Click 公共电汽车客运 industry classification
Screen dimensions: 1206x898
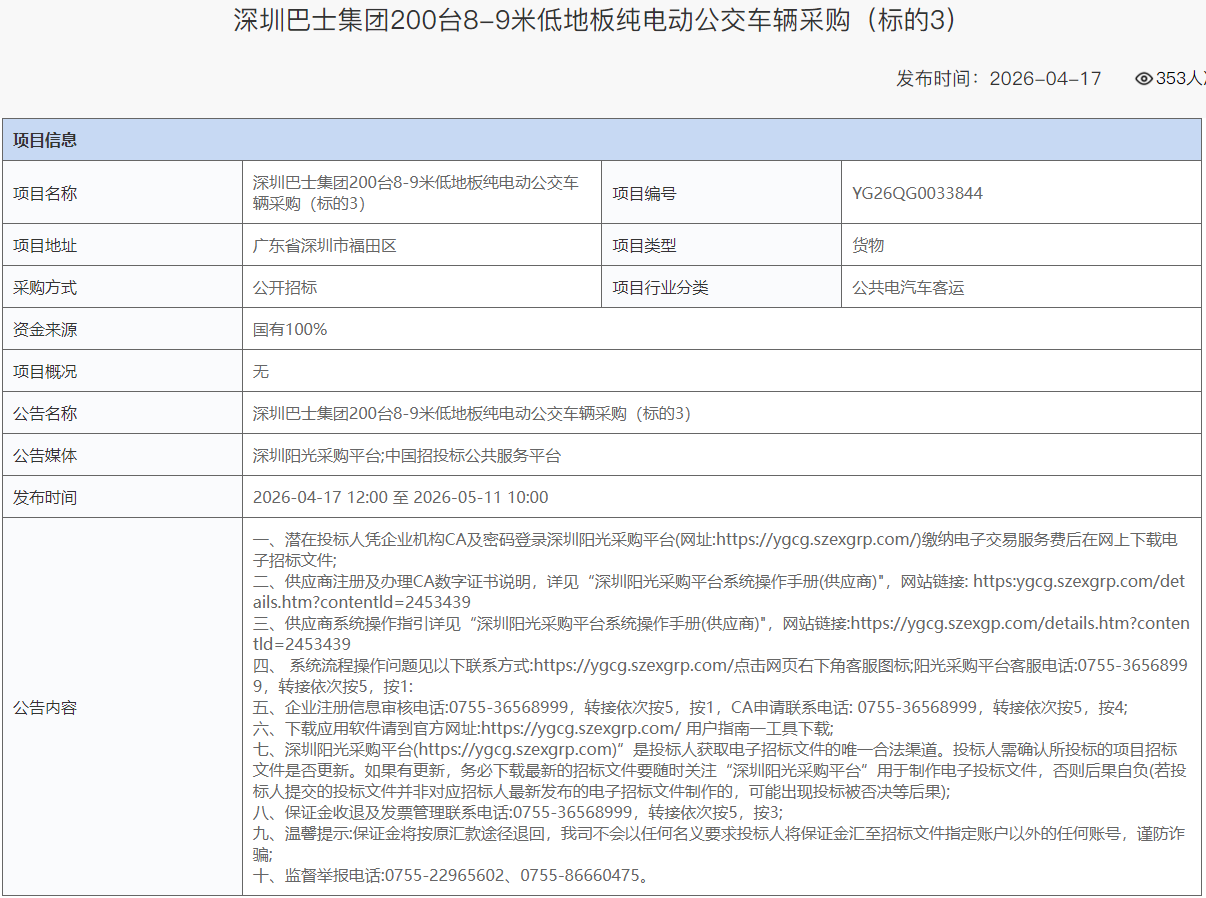click(910, 285)
